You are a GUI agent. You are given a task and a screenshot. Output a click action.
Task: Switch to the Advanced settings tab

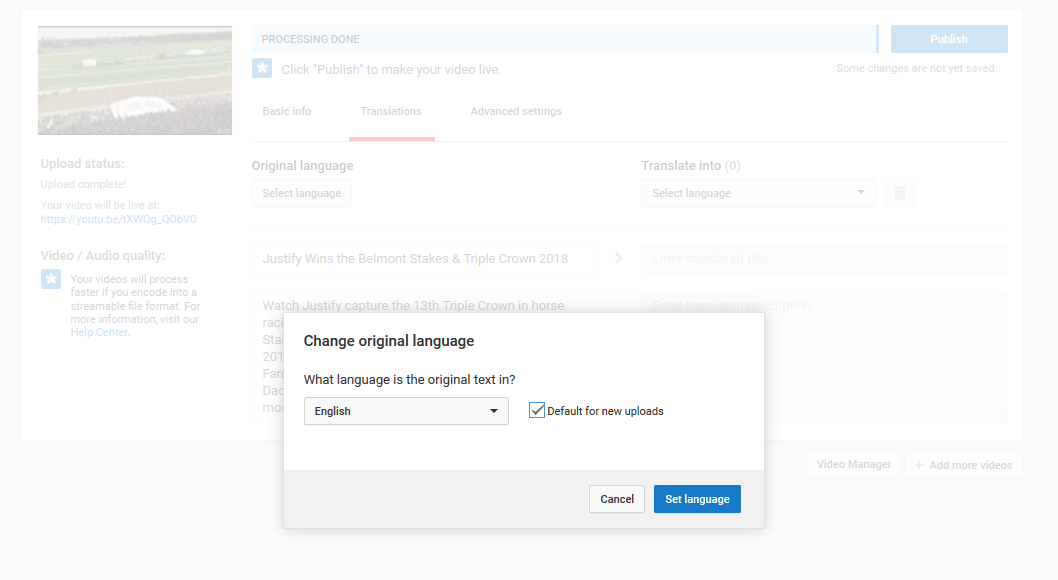516,111
